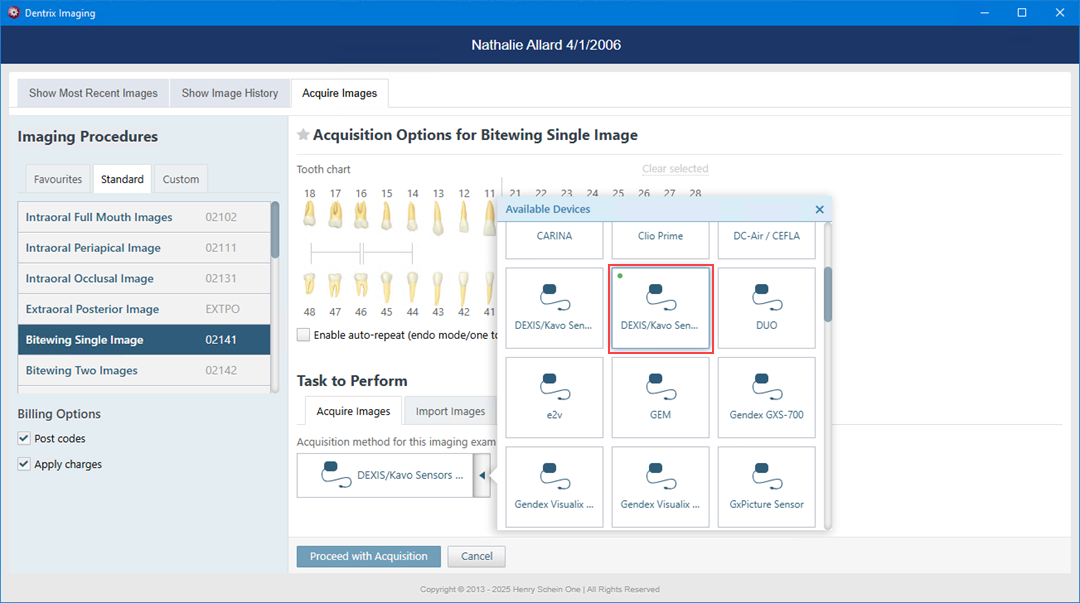Click the Available Devices scrollbar

(827, 294)
